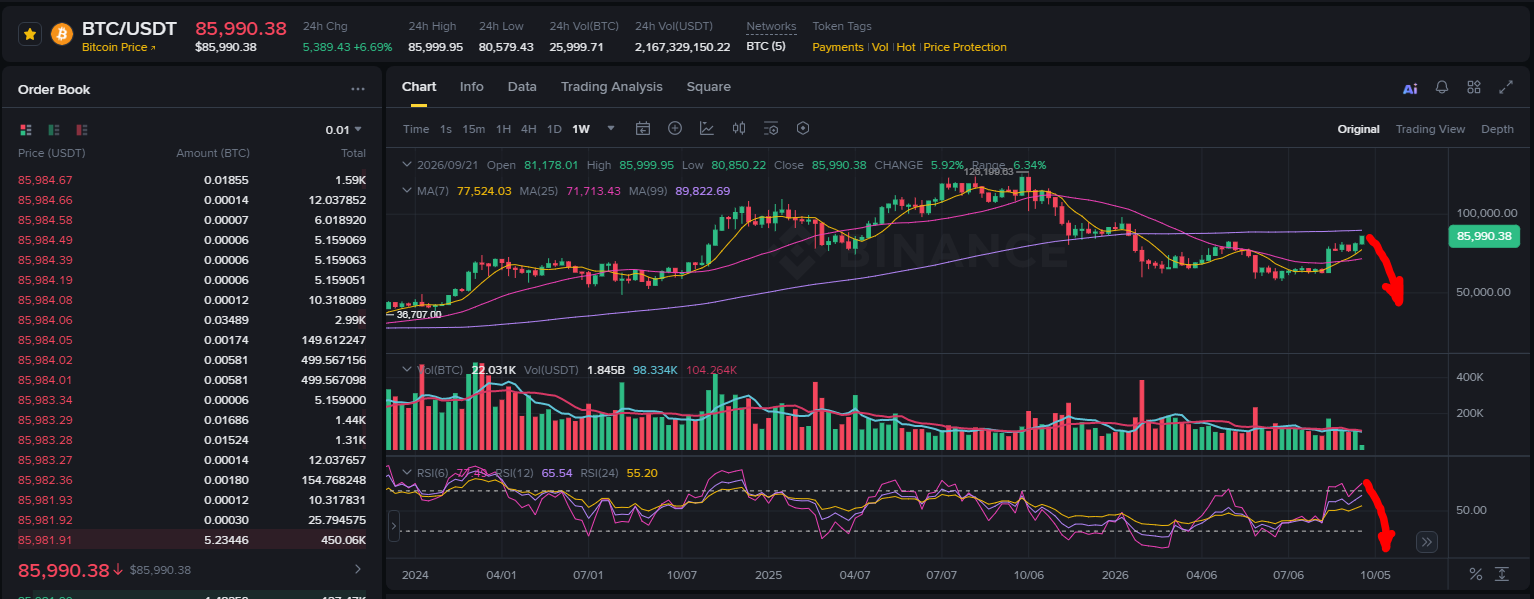The image size is (1534, 599).
Task: Select the 1s interval
Action: click(446, 129)
